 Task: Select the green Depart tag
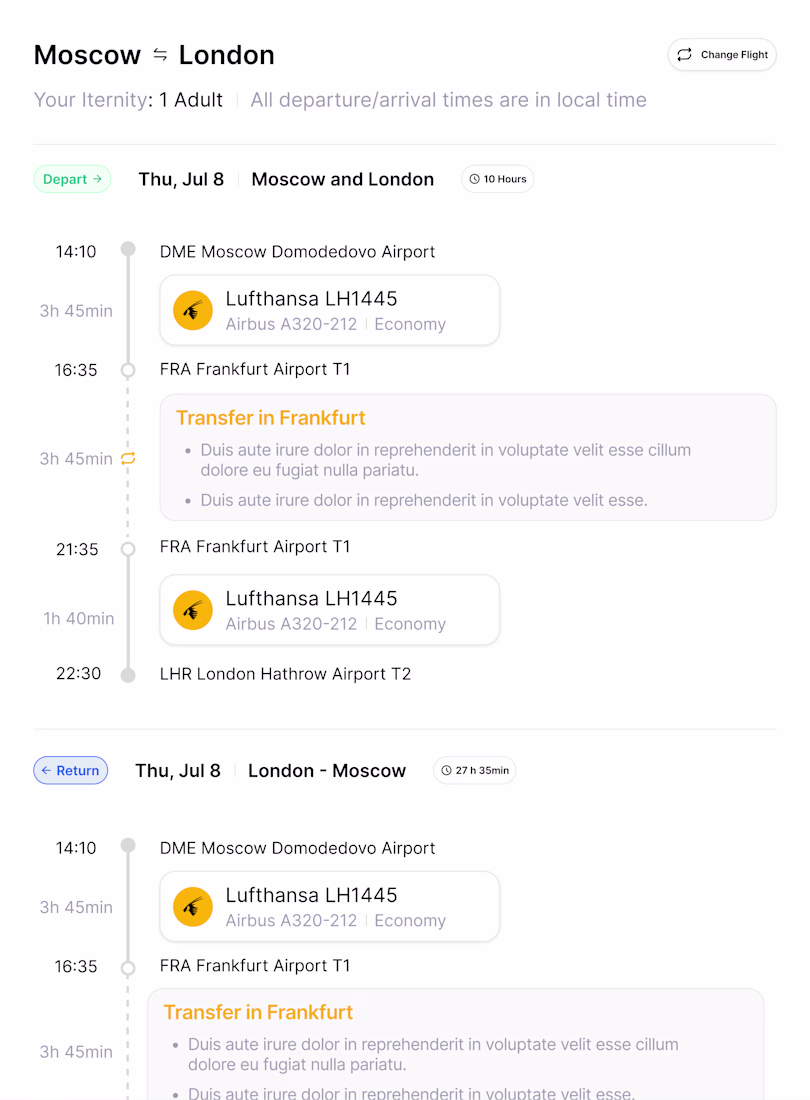tap(72, 179)
